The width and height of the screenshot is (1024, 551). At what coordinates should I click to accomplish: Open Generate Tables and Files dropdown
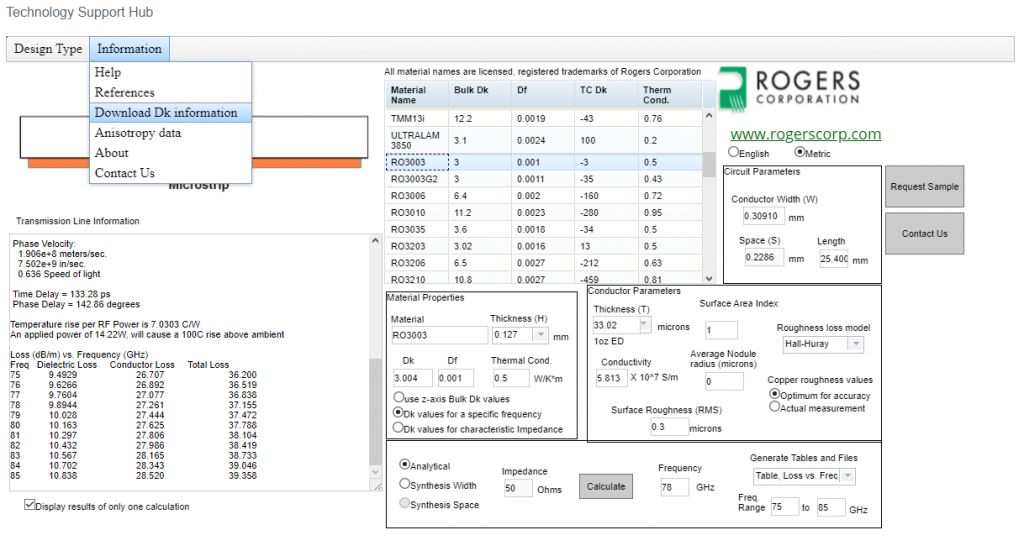point(848,476)
